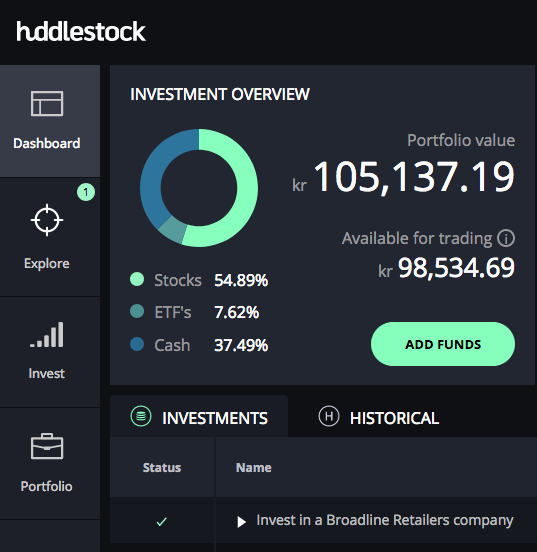
Task: Click the Explore crosshair icon
Action: [47, 220]
